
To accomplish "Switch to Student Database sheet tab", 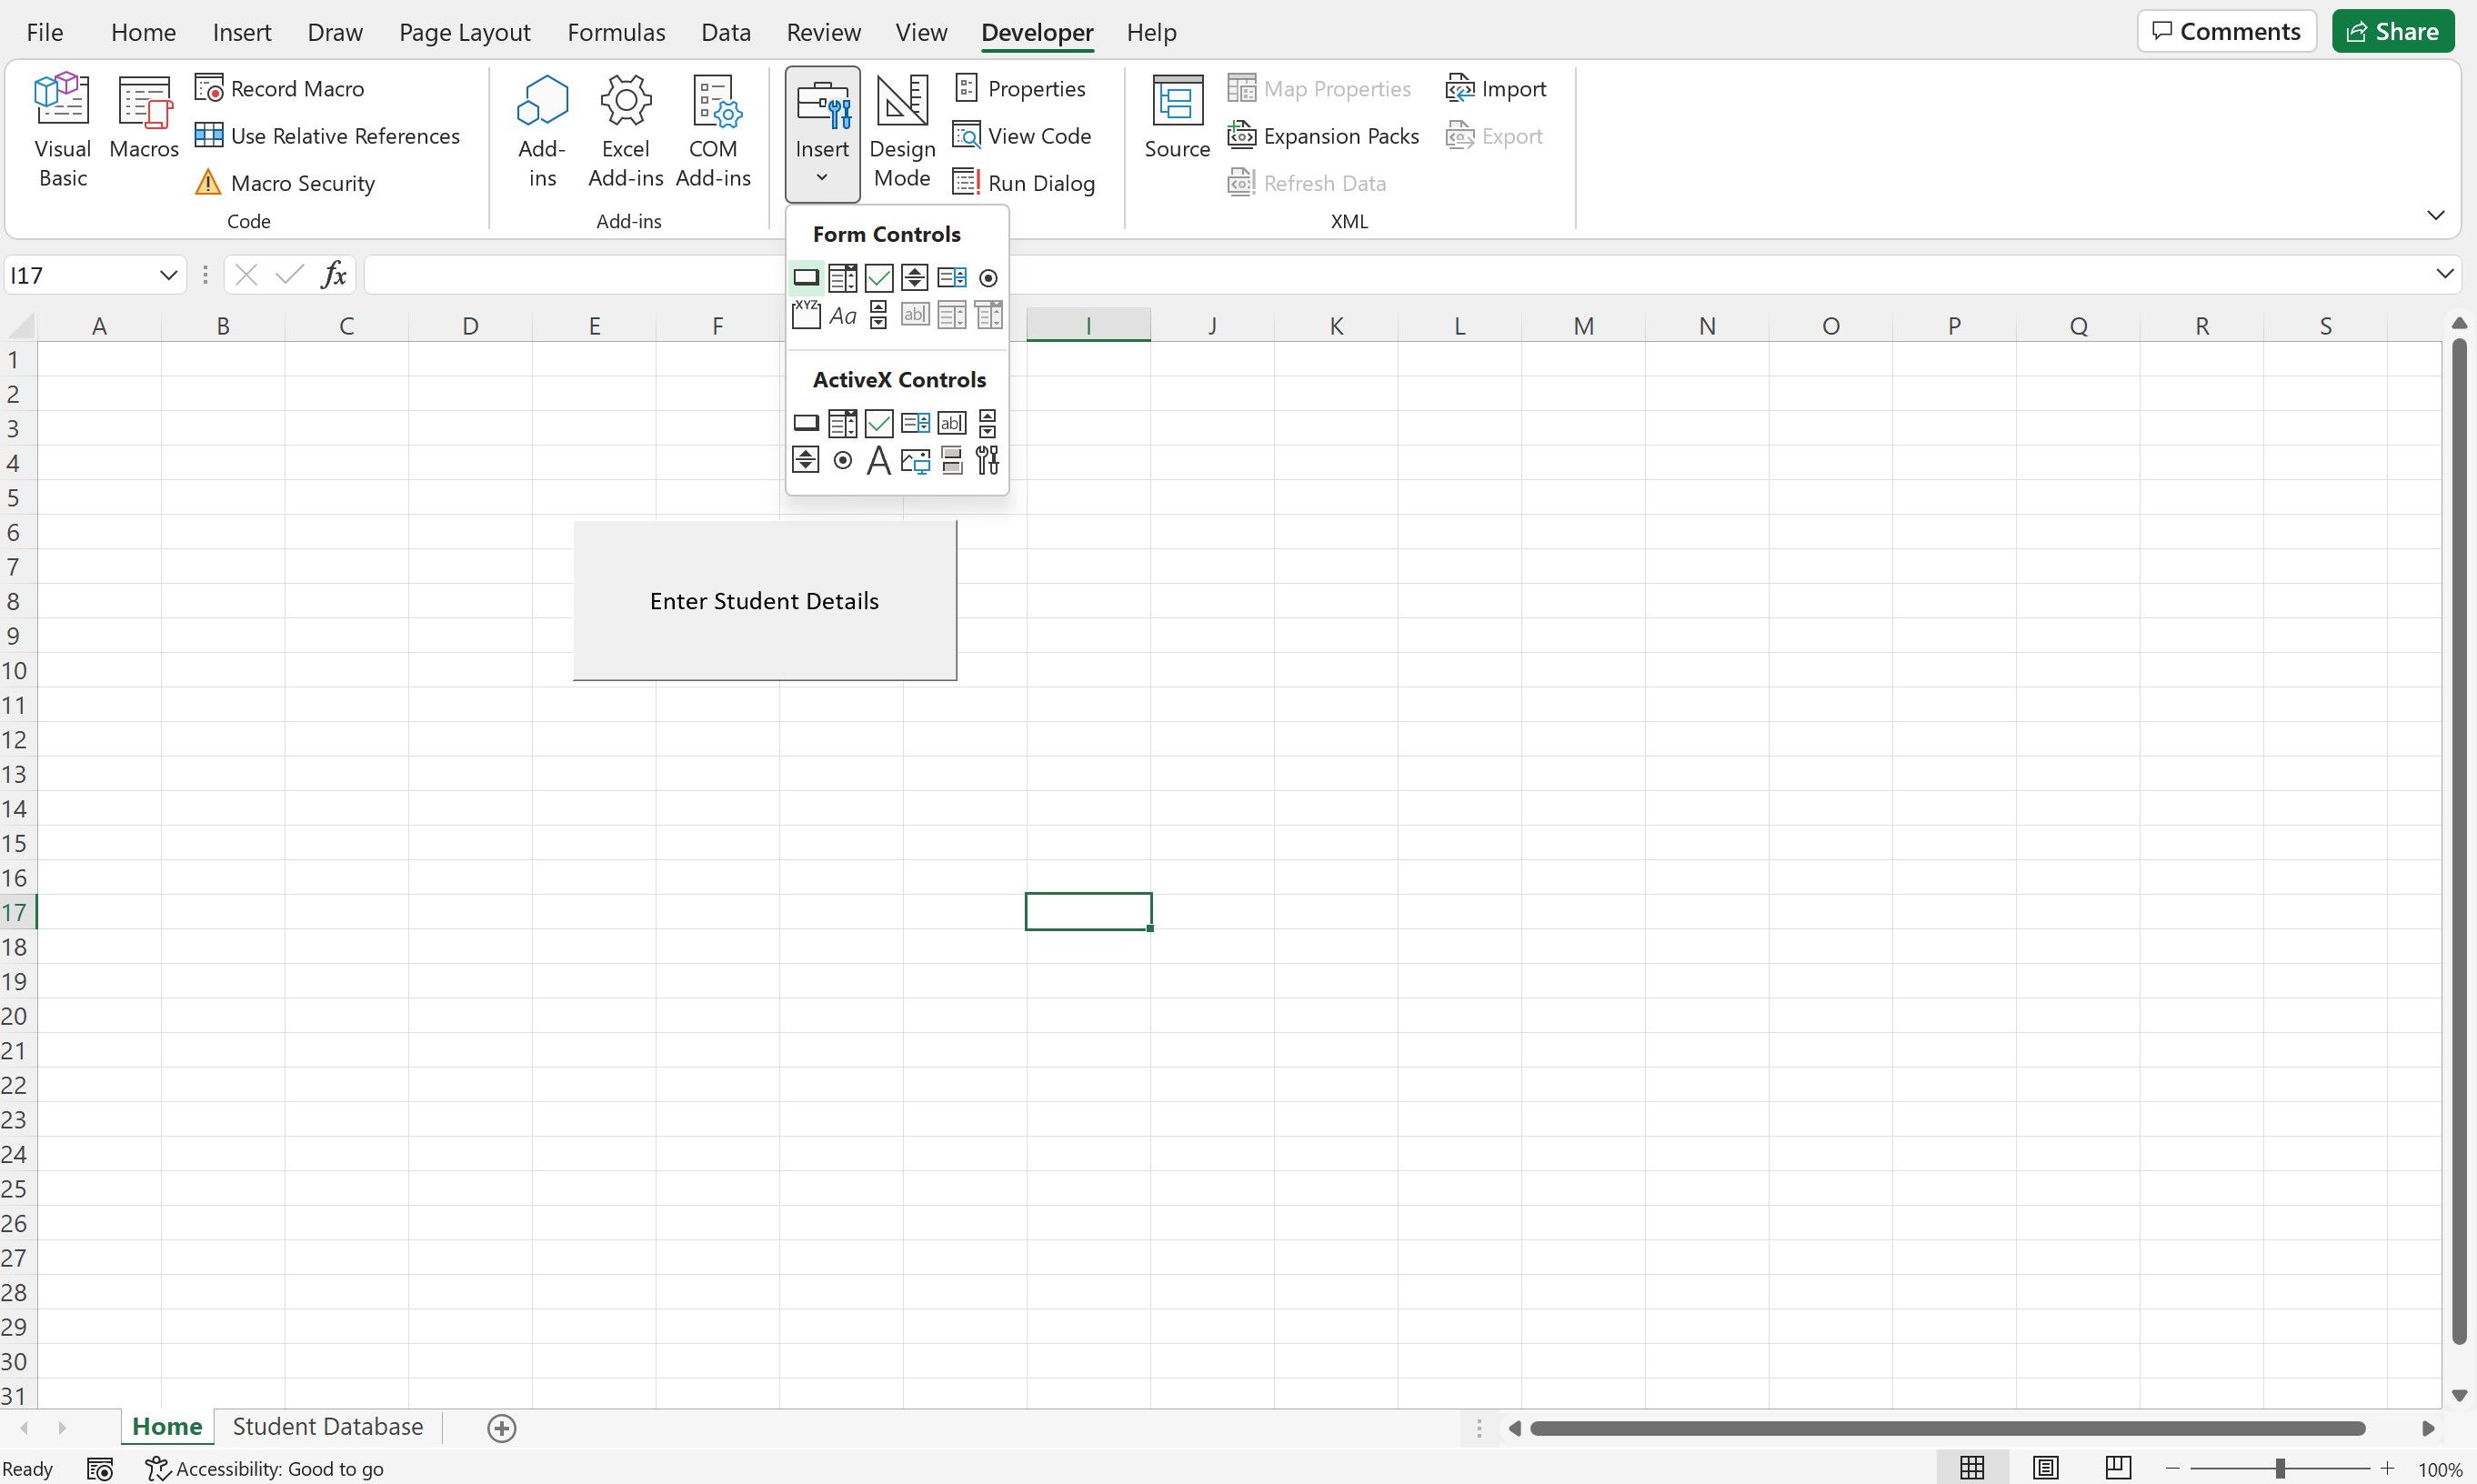I will click(x=326, y=1426).
